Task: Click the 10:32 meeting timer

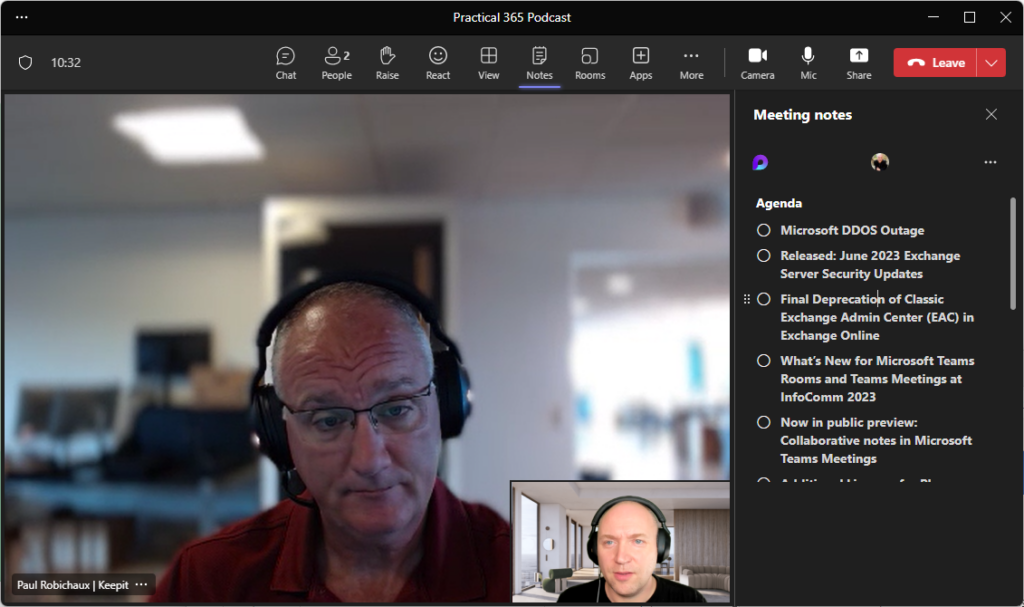Action: [x=66, y=63]
